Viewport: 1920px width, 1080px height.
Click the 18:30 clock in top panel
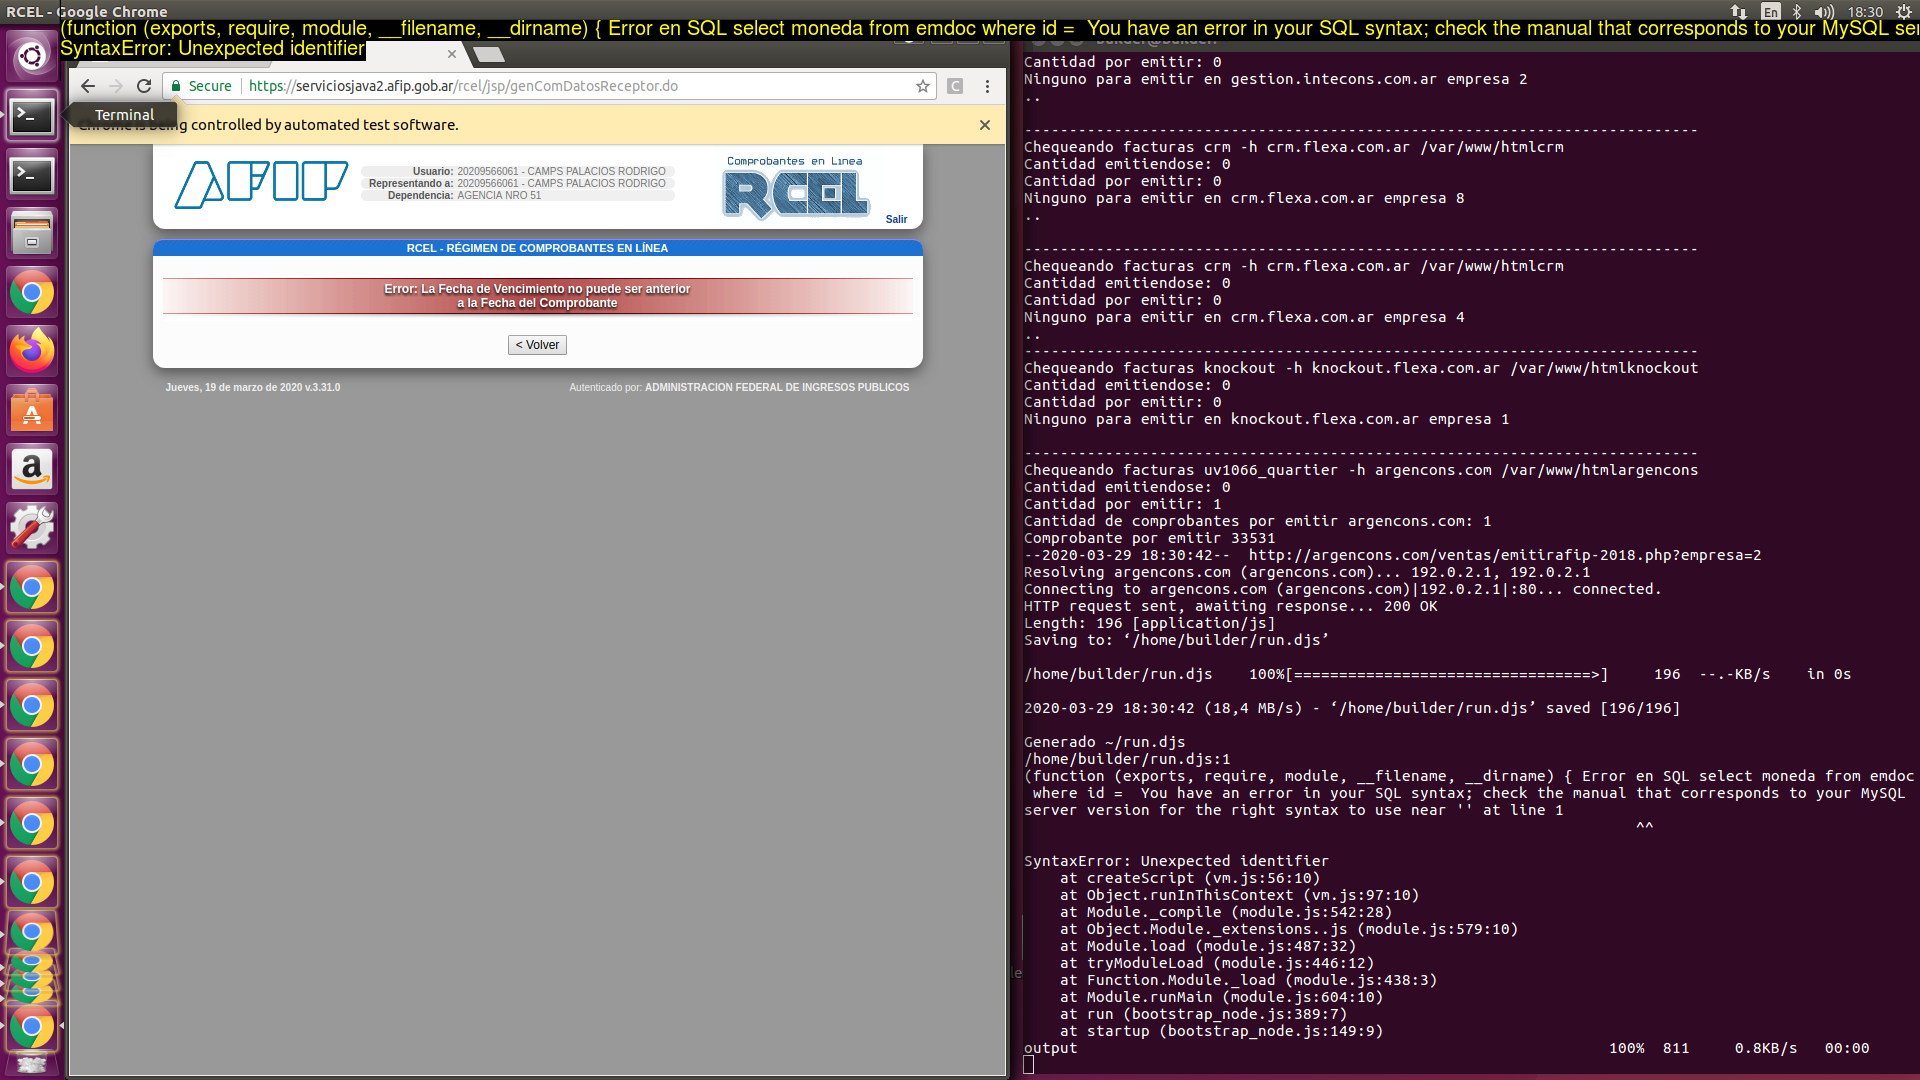pyautogui.click(x=1865, y=12)
